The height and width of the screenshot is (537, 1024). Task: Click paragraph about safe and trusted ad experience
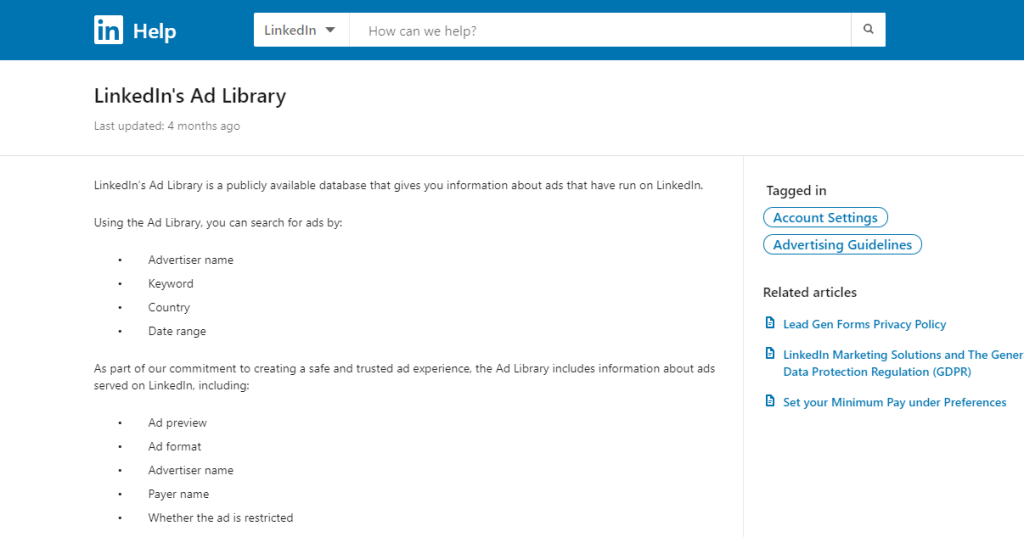(404, 377)
